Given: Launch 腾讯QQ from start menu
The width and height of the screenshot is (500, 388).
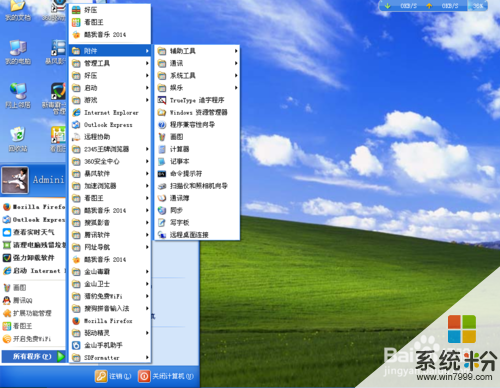Looking at the screenshot, I should (33, 300).
